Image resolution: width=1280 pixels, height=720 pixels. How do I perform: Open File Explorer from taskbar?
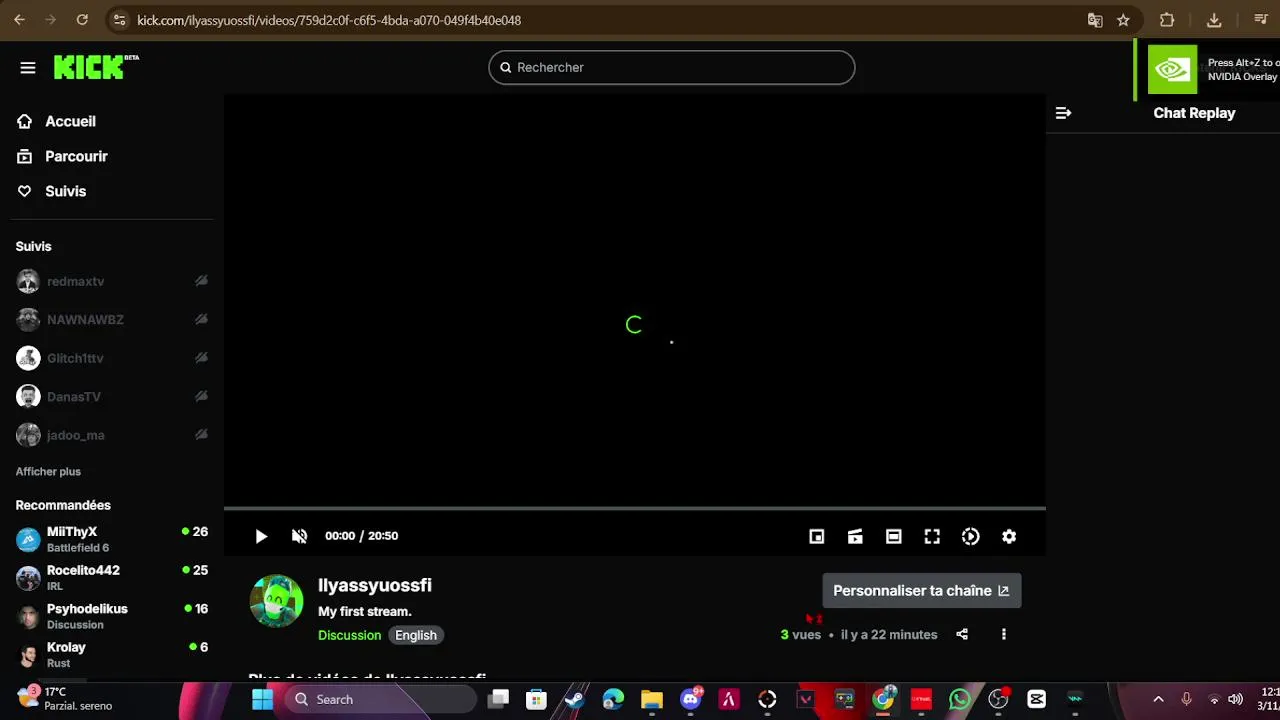[x=652, y=699]
